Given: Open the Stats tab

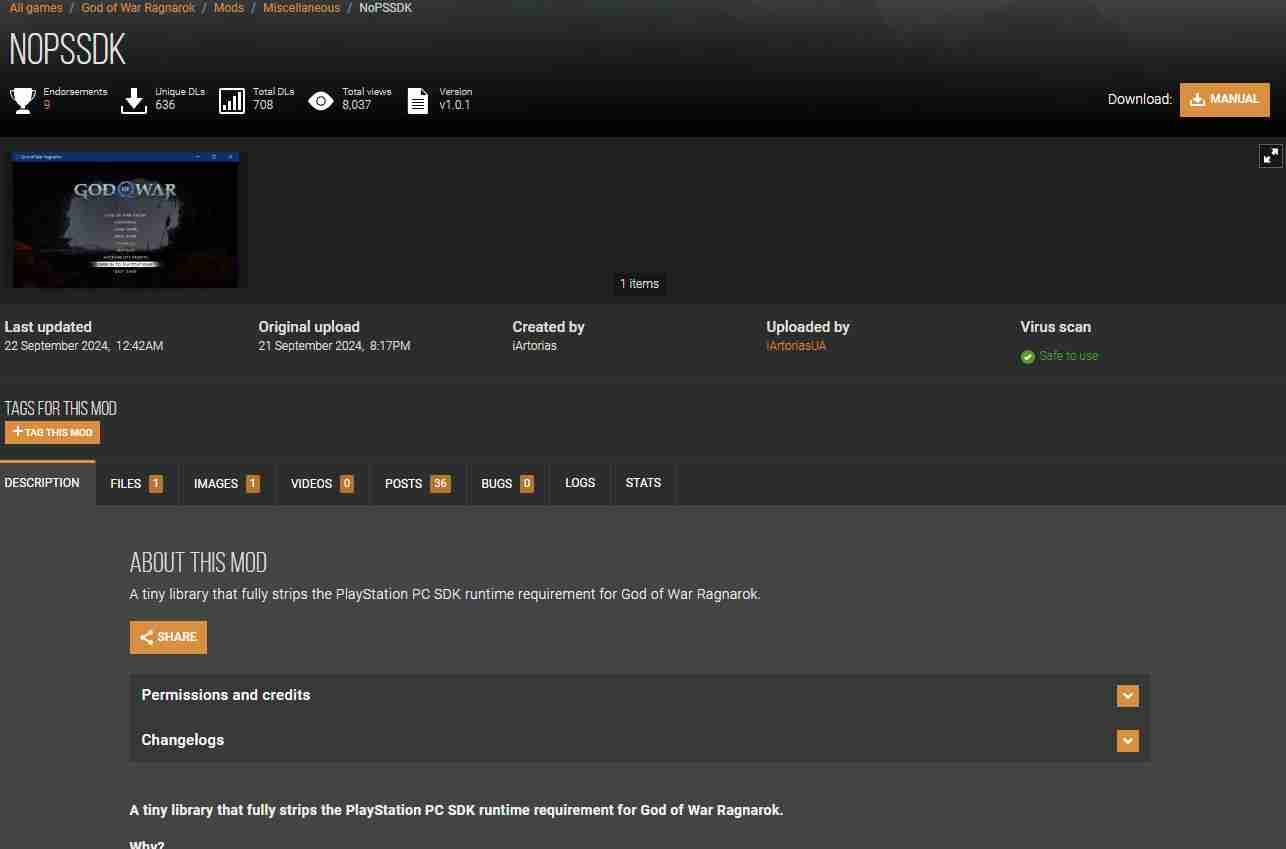Looking at the screenshot, I should pyautogui.click(x=643, y=483).
